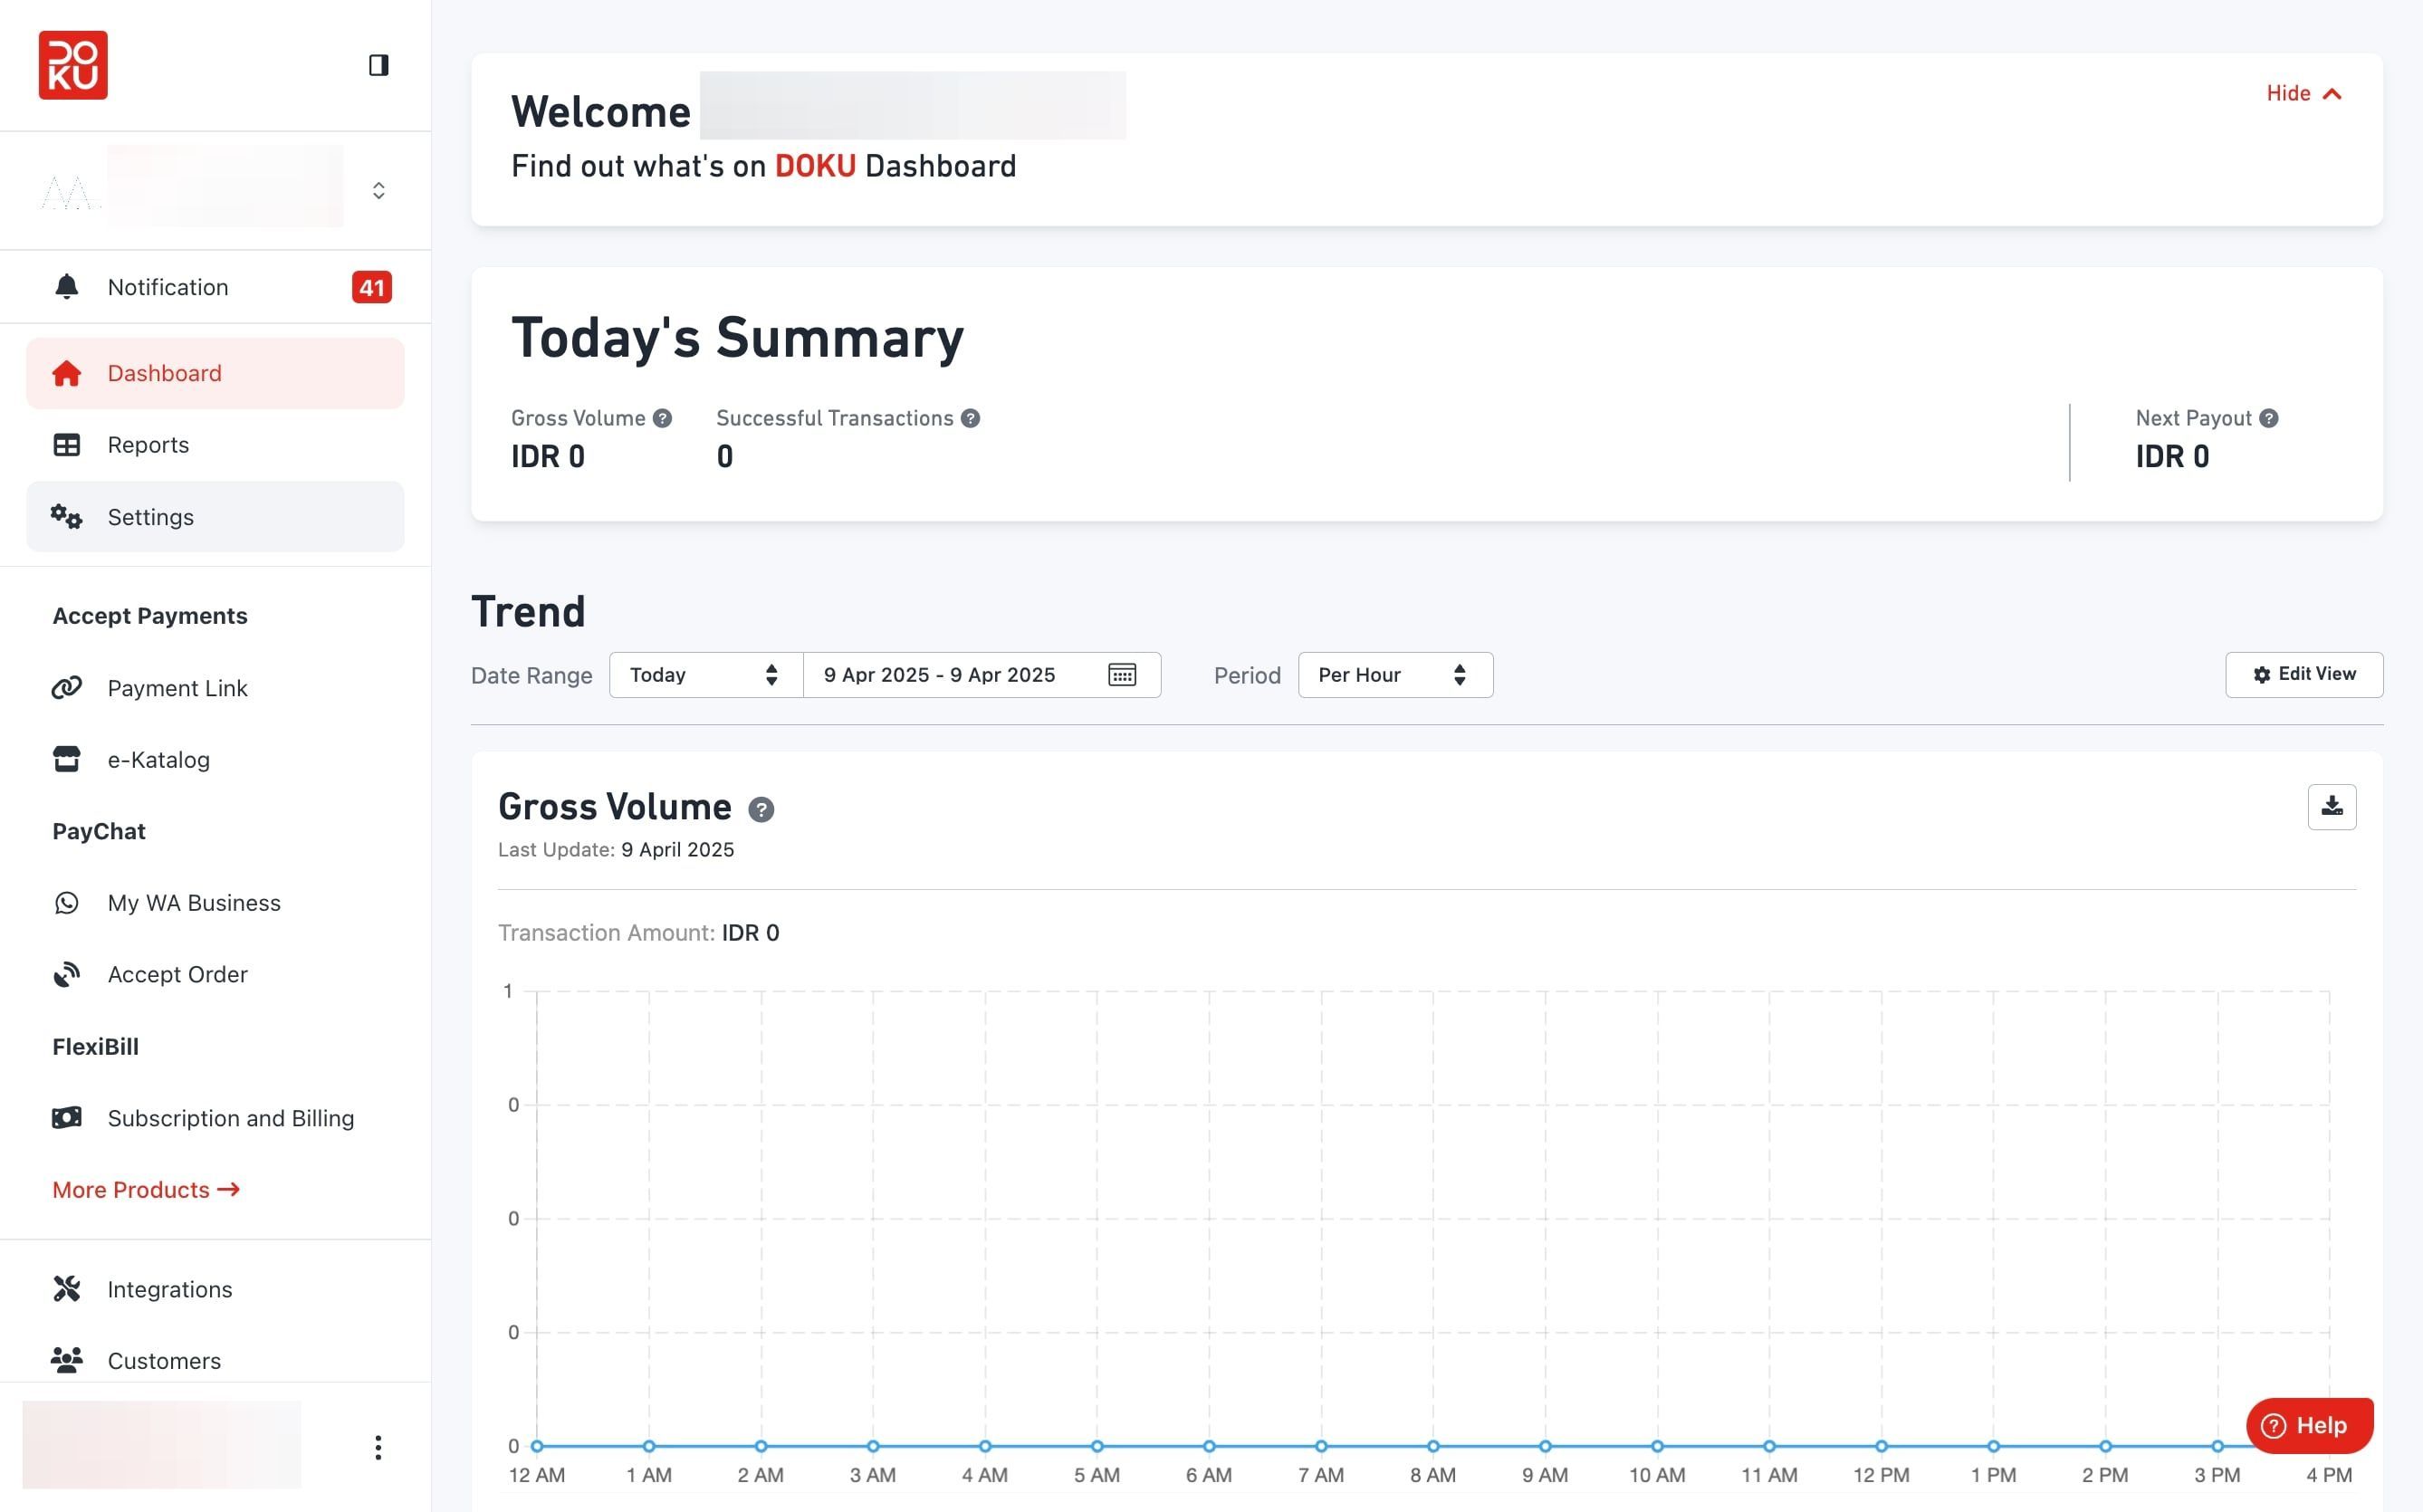Click the chart data point at 12 AM
This screenshot has height=1512, width=2423.
[x=537, y=1446]
